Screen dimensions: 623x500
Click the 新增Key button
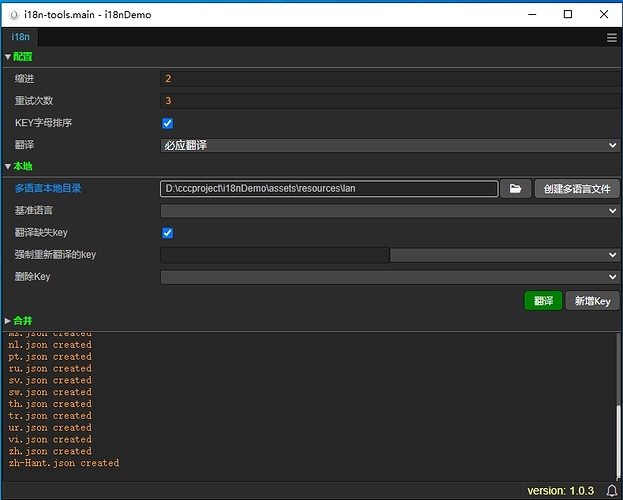[x=592, y=300]
